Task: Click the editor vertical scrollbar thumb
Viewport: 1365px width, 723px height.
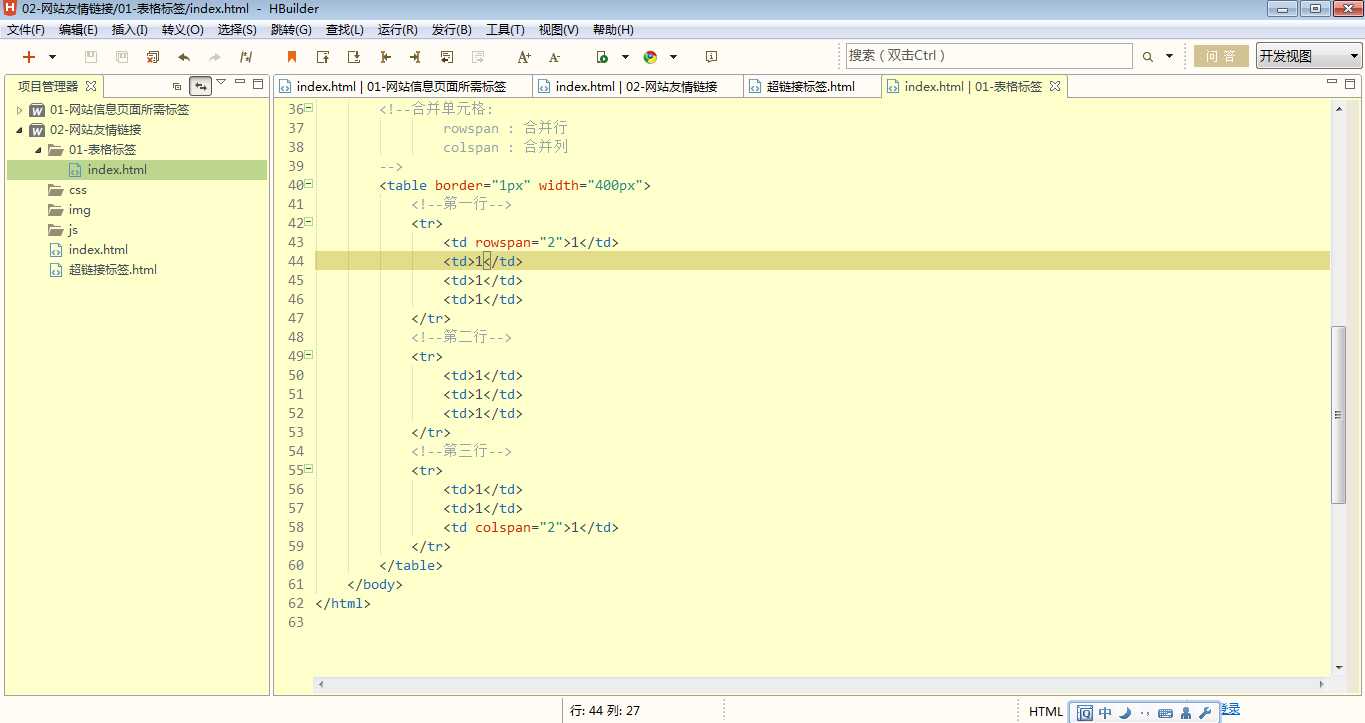Action: (1339, 414)
